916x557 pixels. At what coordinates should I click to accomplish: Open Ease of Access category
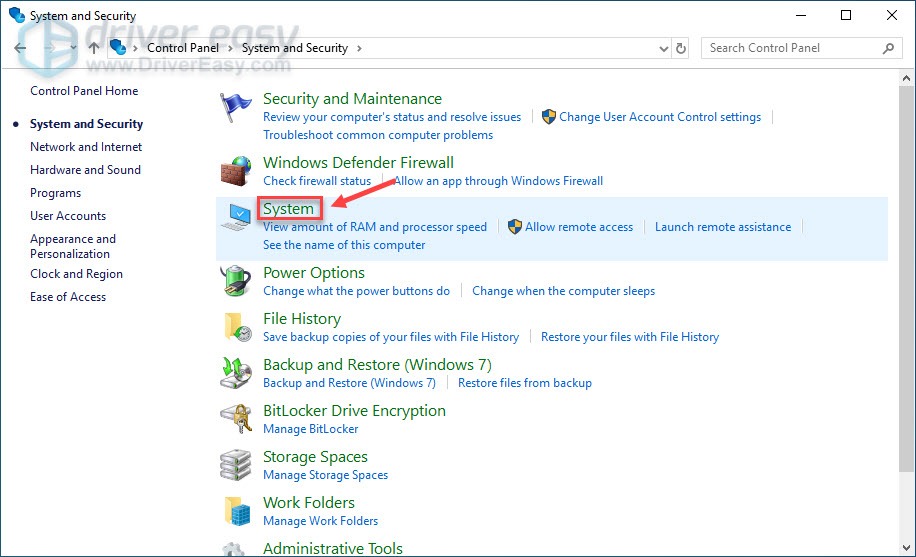click(x=68, y=297)
